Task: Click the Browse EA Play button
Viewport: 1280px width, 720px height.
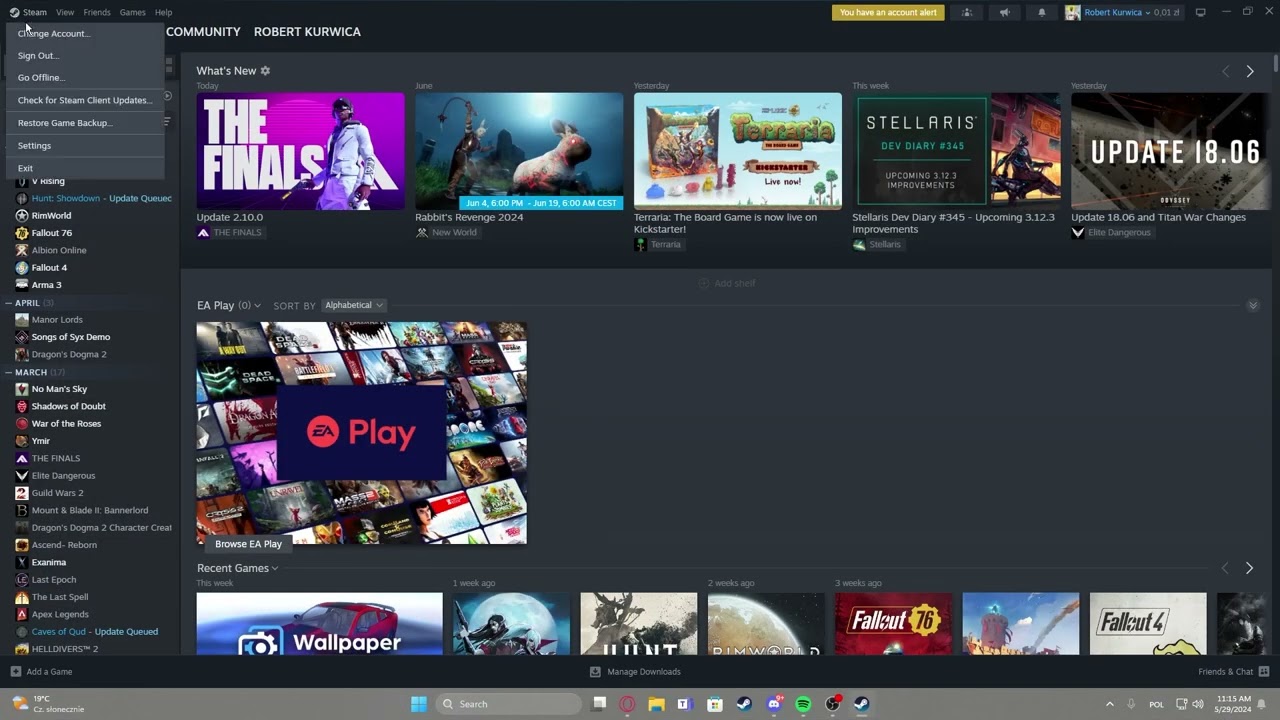Action: 248,544
